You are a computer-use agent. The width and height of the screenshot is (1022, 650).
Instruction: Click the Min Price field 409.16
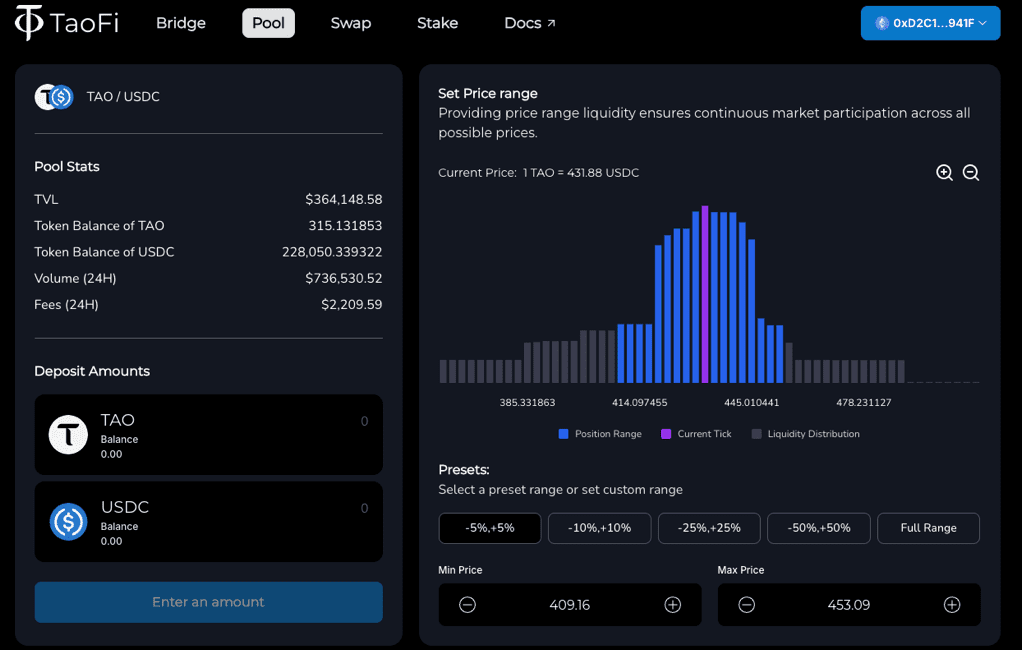tap(570, 605)
